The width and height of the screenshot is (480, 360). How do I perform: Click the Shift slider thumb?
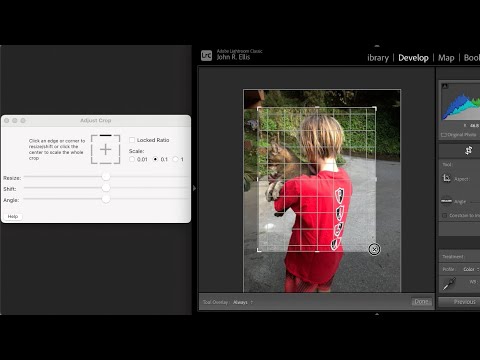point(106,188)
